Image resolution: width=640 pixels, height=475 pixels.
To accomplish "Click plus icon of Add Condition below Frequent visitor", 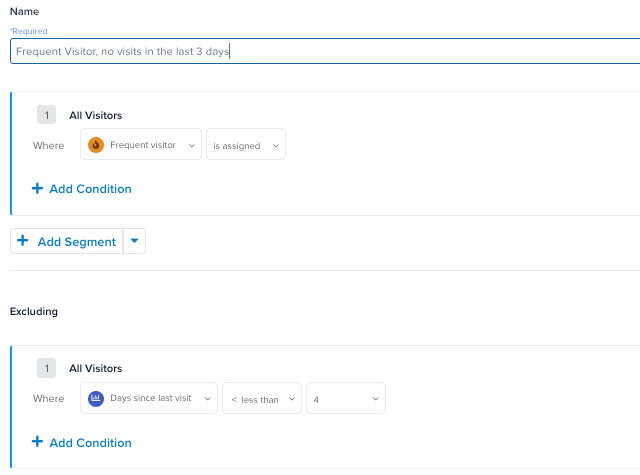I will point(37,188).
